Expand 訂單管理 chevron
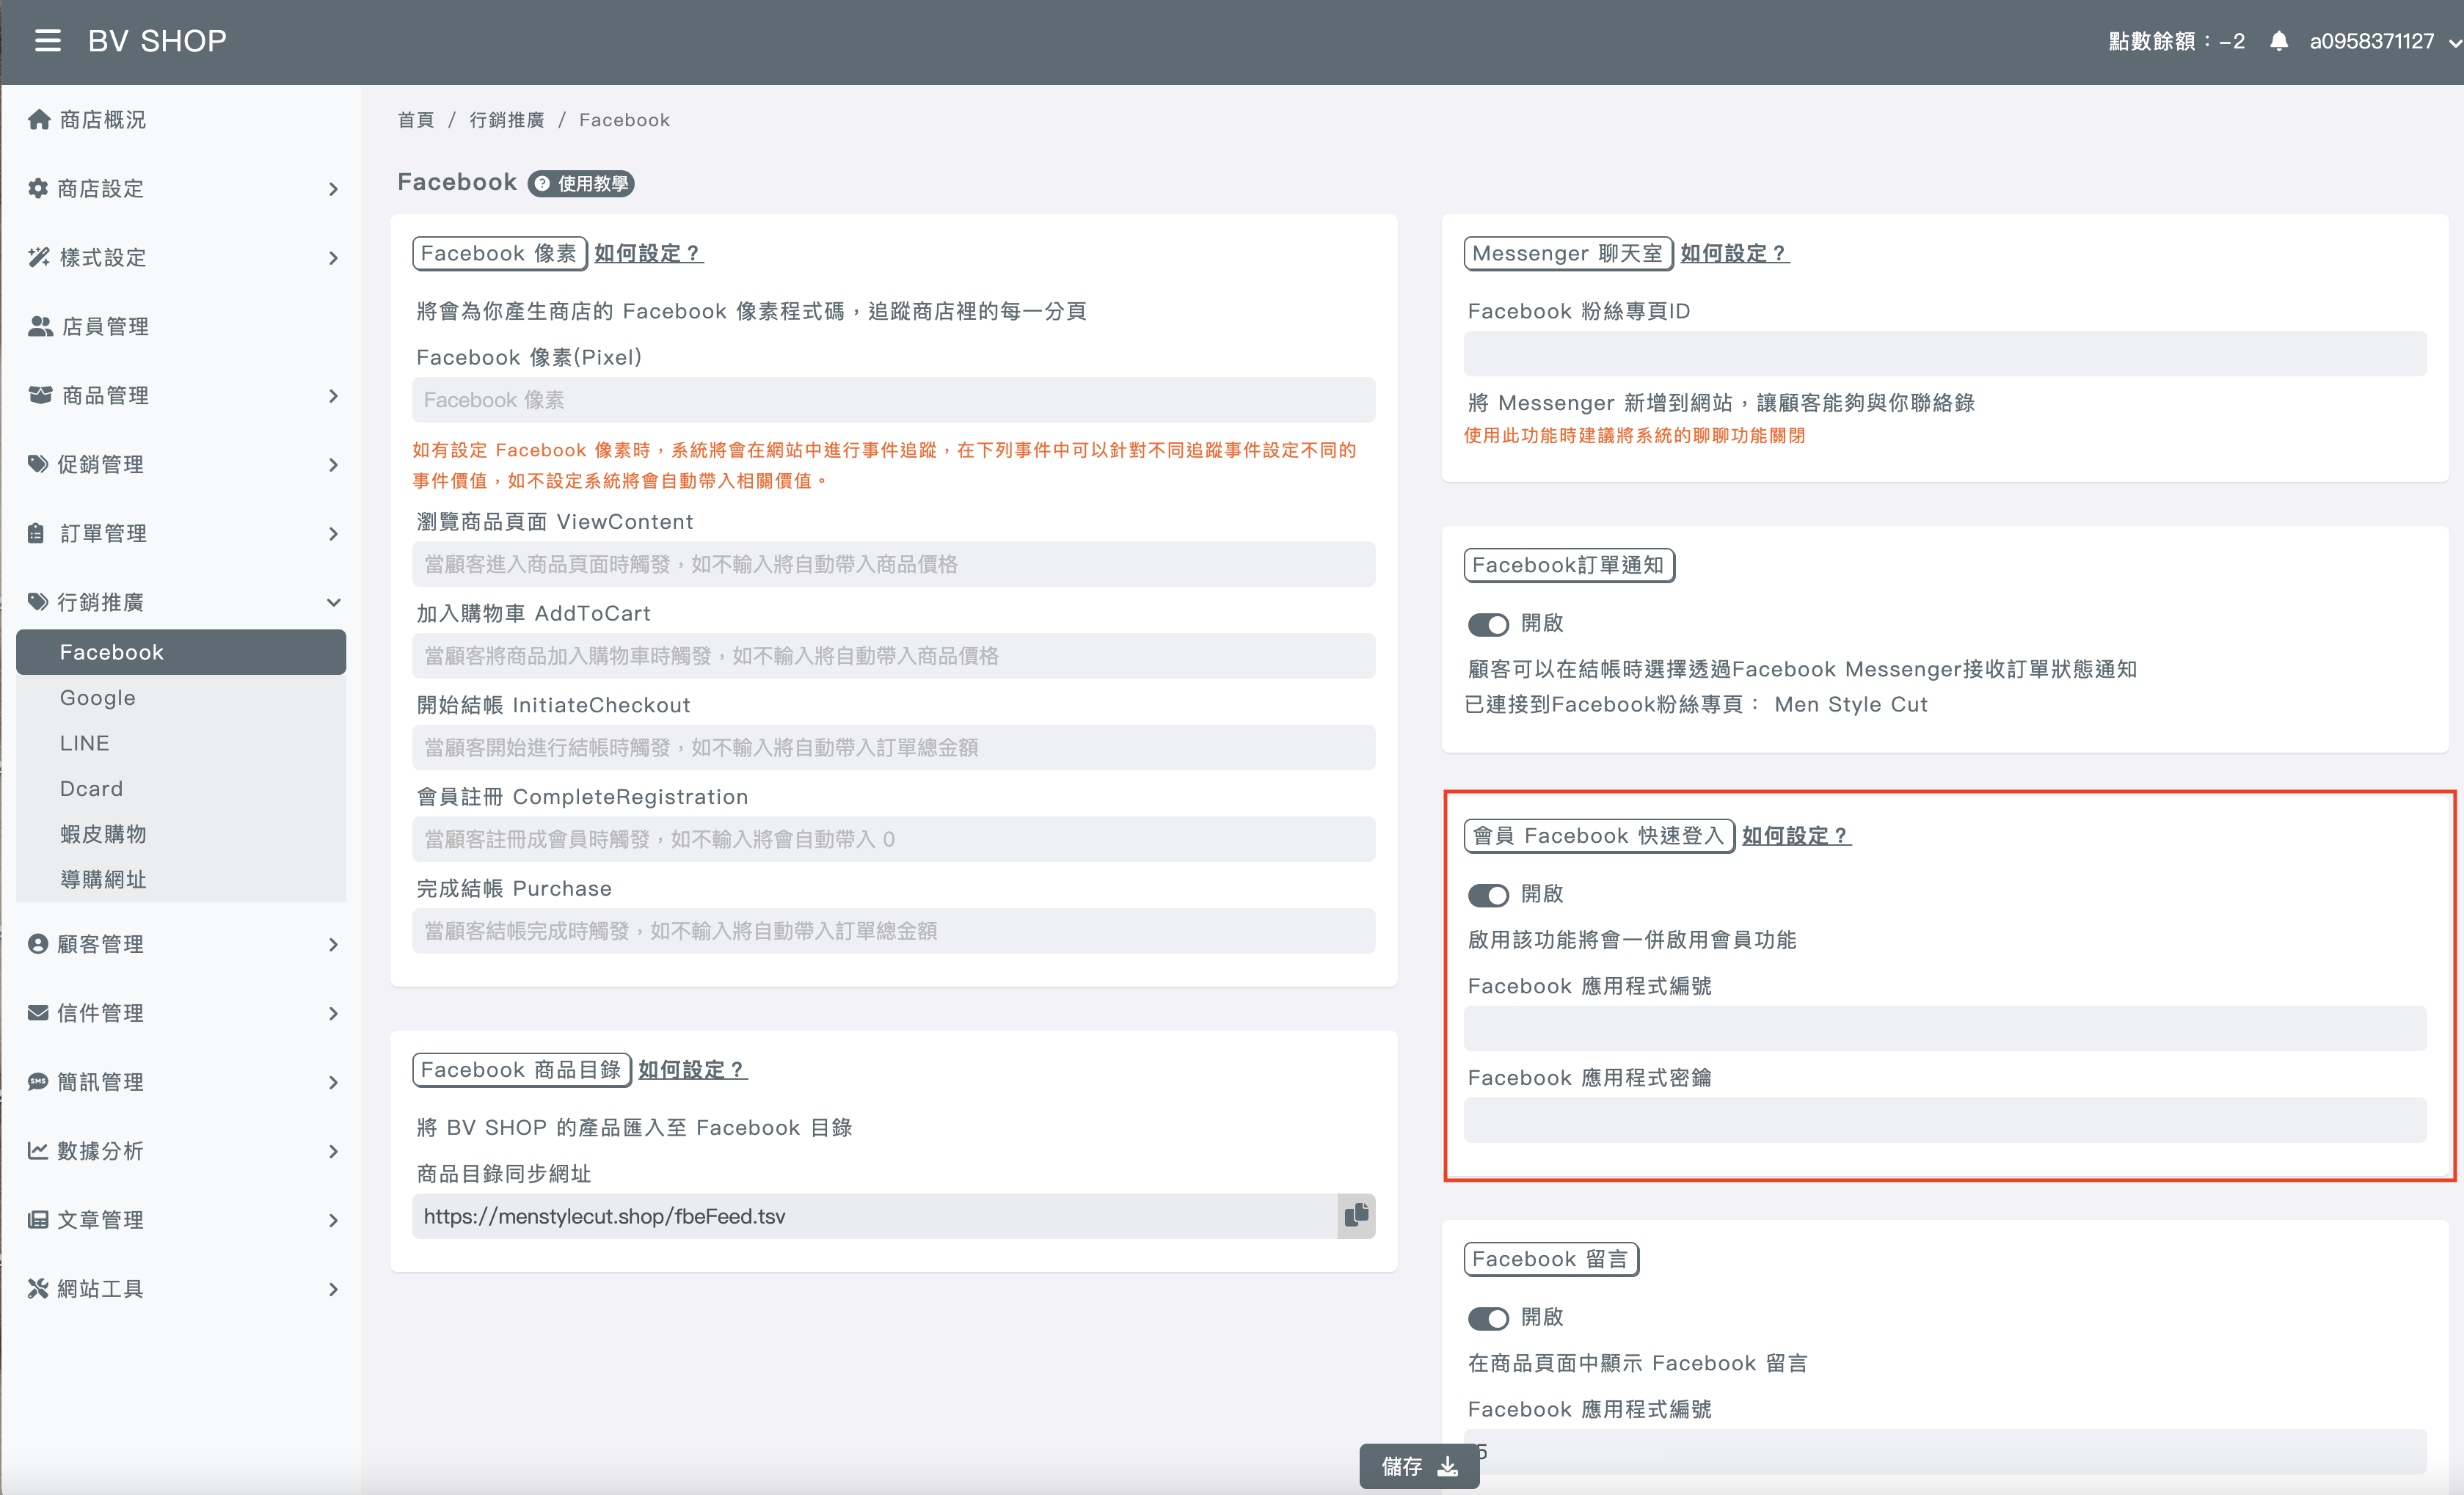Viewport: 2464px width, 1495px height. tap(333, 534)
